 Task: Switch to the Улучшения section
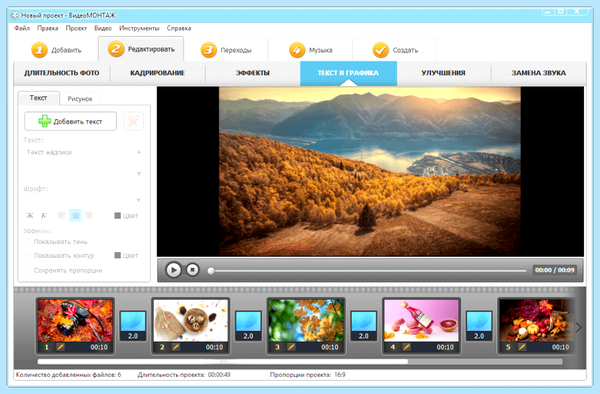(x=443, y=73)
